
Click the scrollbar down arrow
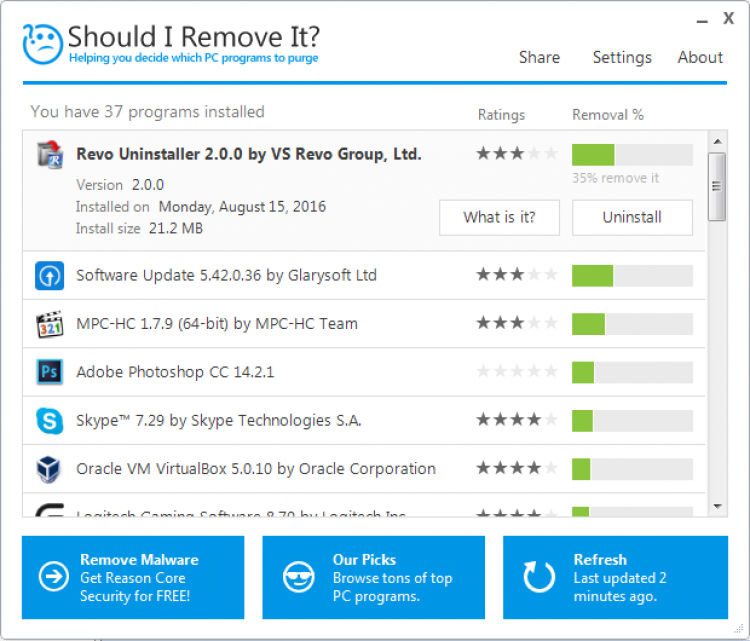pos(717,506)
